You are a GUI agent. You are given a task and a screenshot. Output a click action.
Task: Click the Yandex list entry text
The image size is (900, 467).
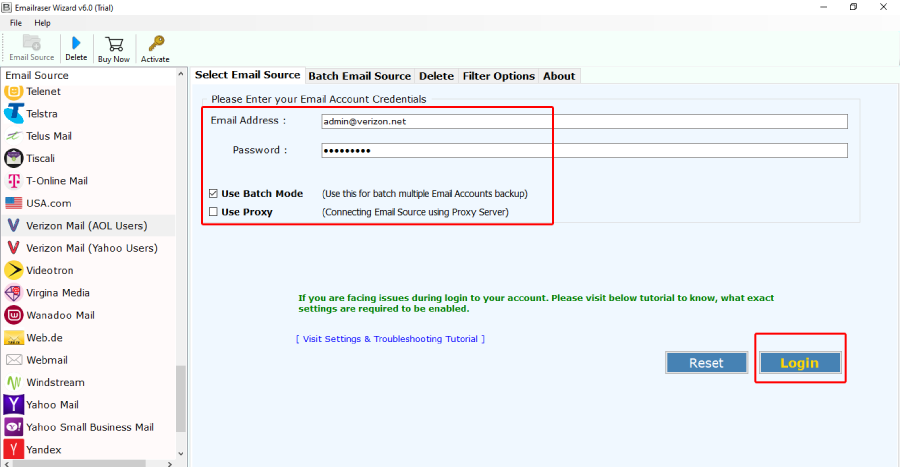pos(44,449)
